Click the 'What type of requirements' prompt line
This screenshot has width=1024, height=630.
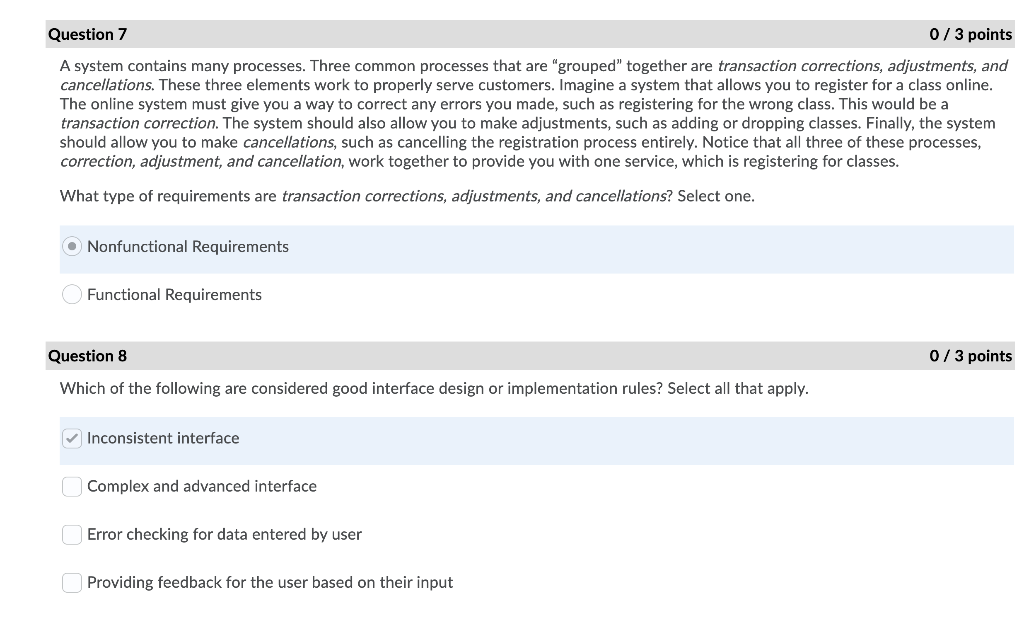coord(407,197)
